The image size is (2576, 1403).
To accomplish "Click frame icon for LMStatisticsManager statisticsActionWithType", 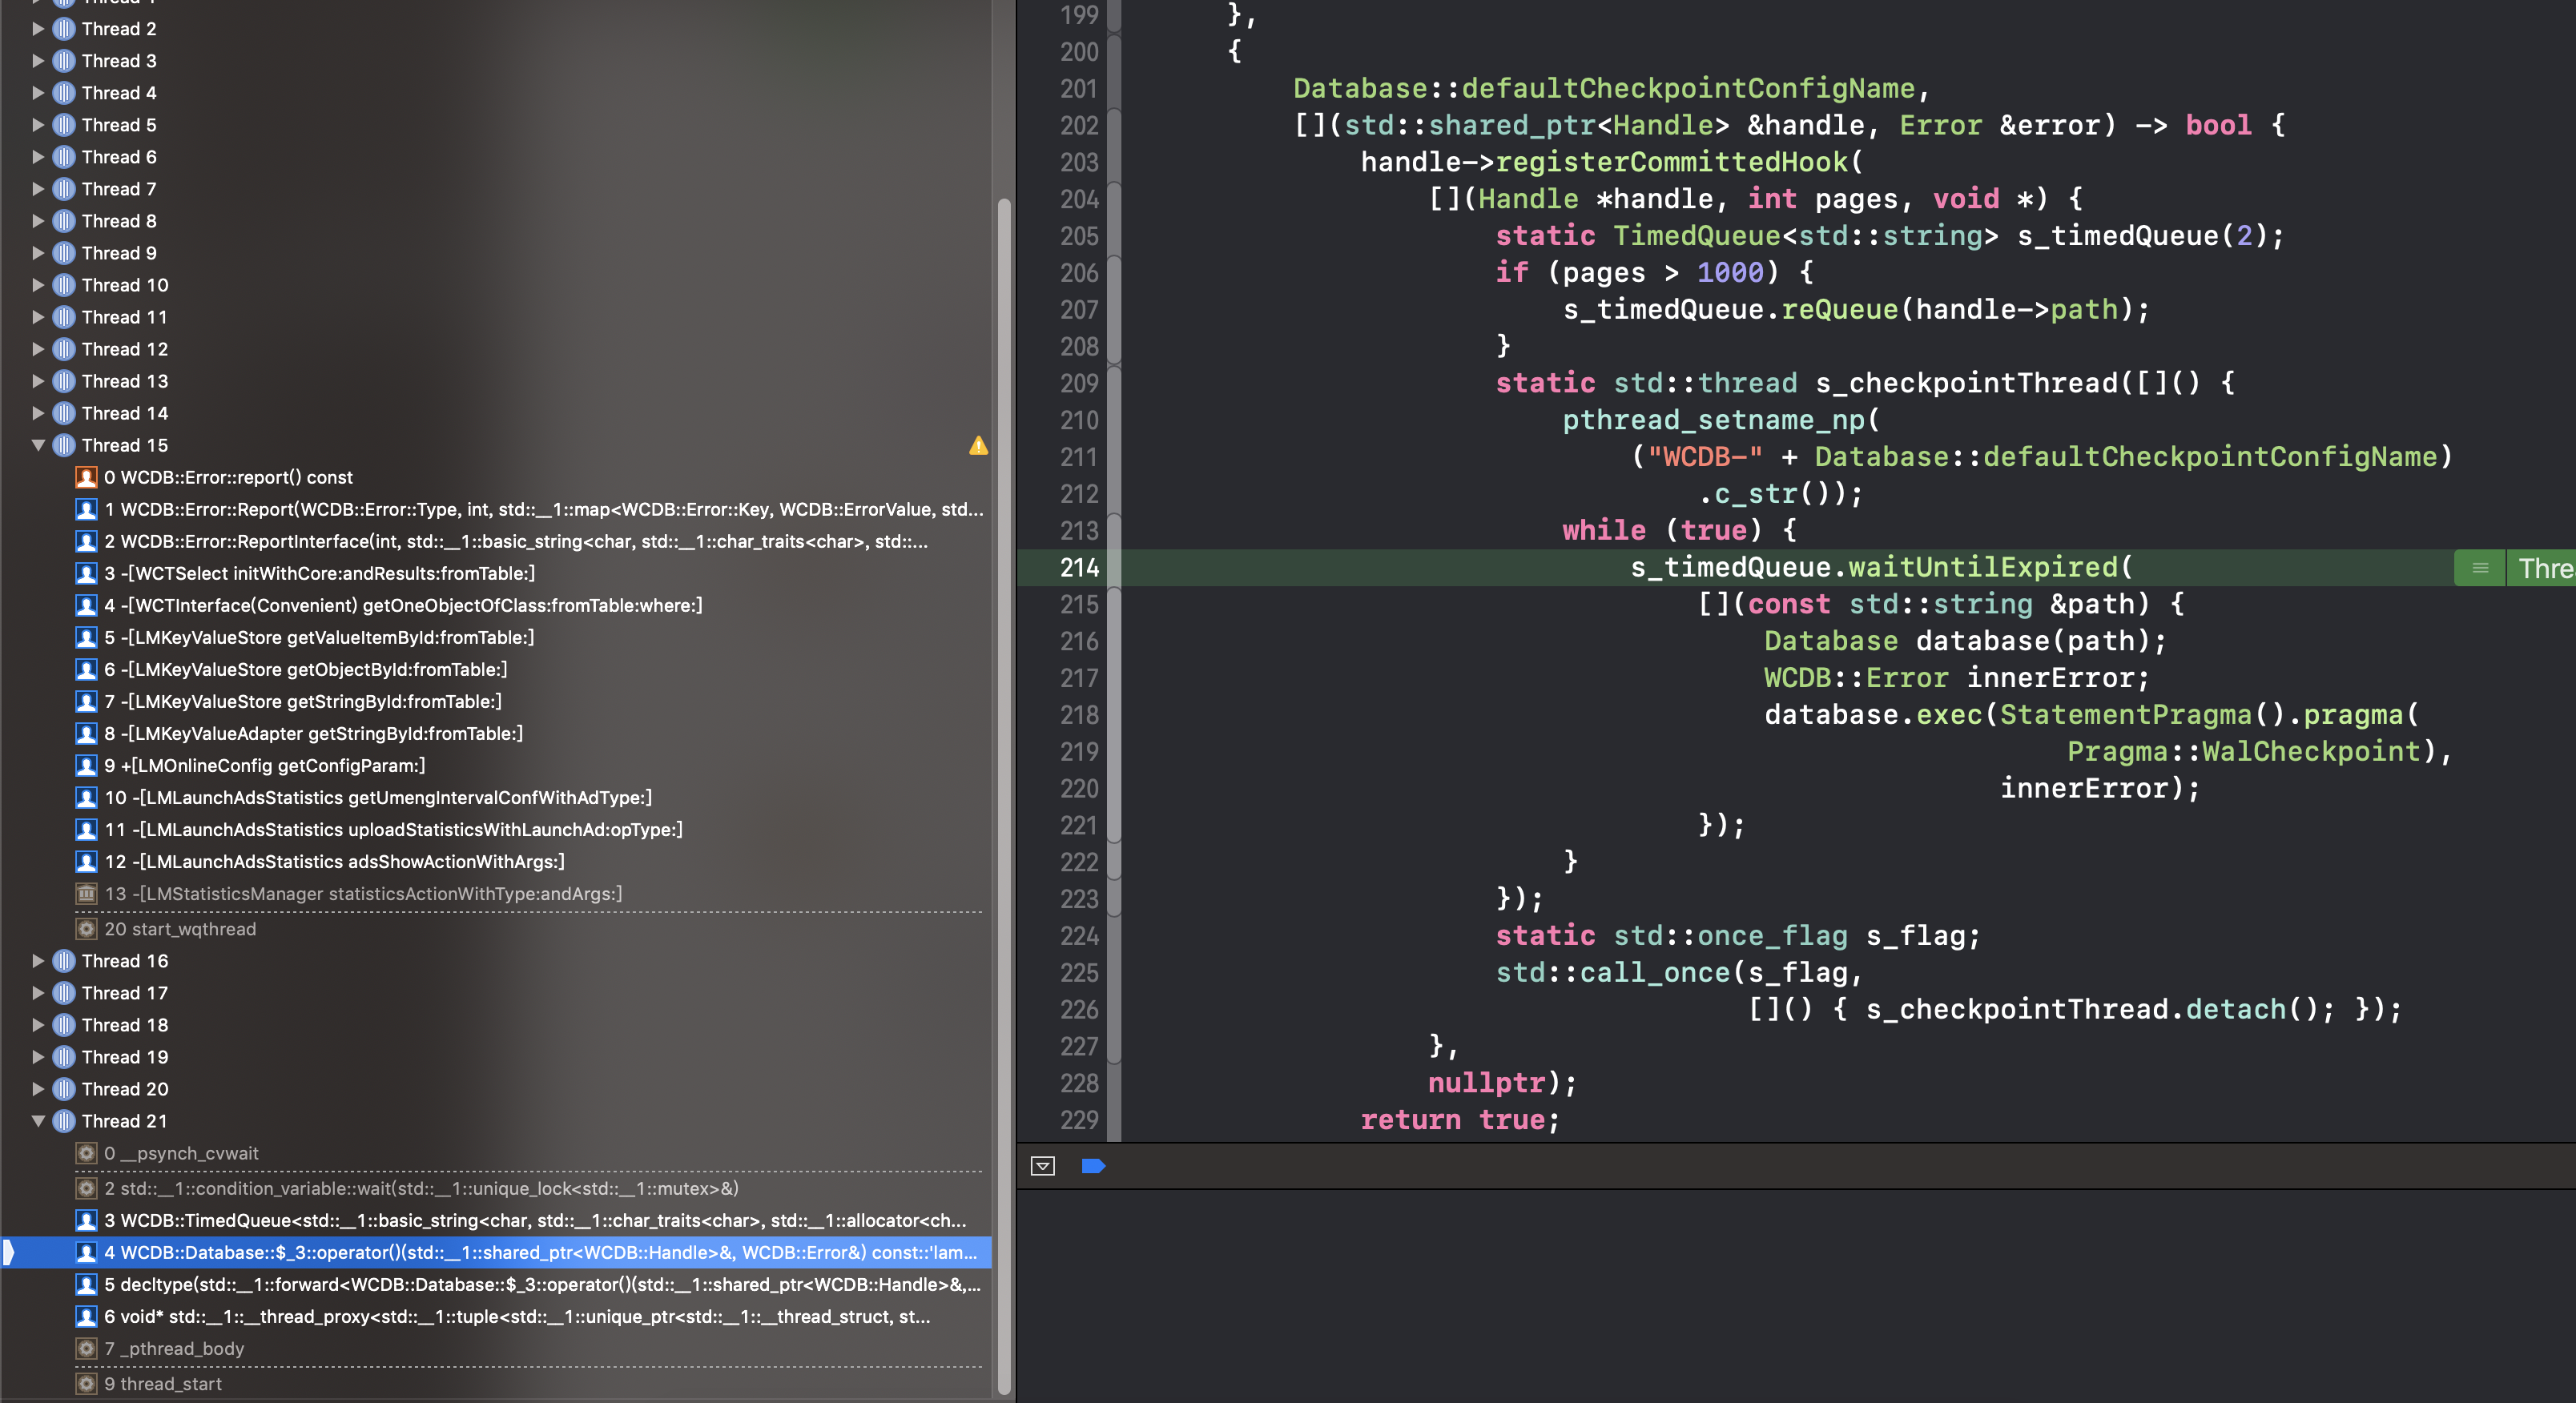I will point(87,894).
